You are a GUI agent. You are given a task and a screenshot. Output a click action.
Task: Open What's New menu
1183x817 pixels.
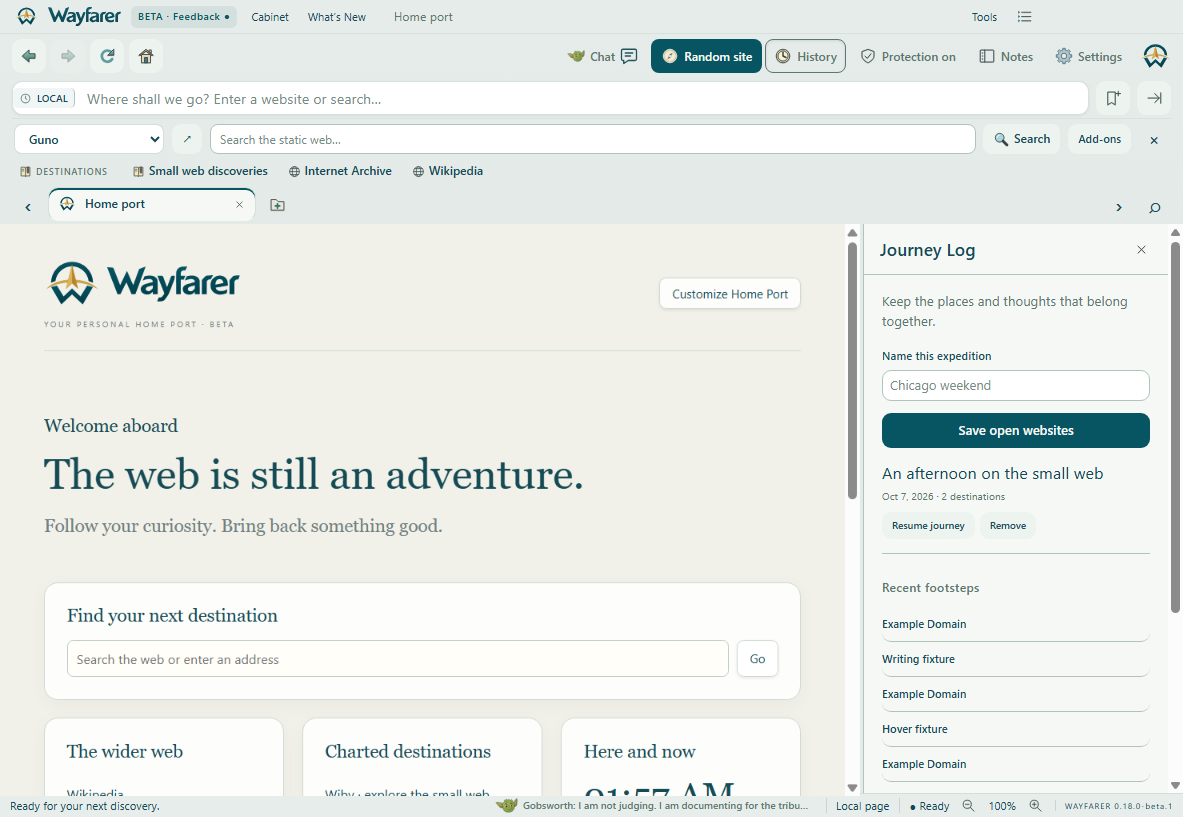[336, 17]
